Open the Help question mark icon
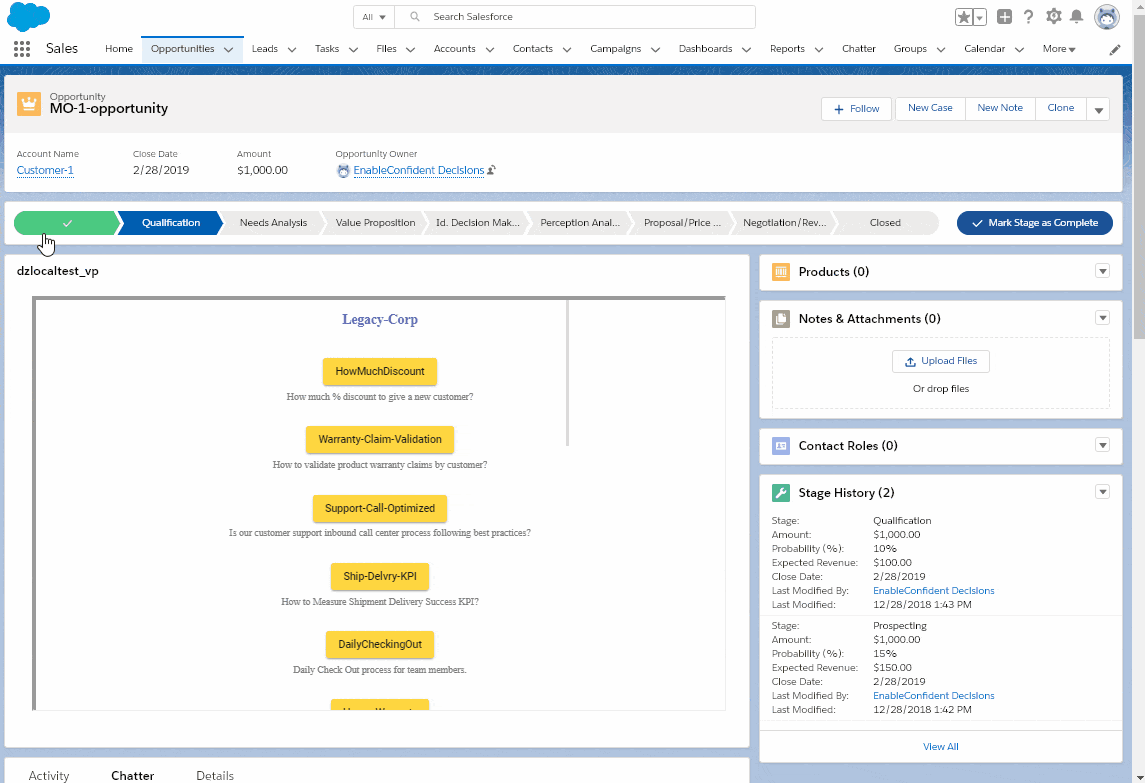 click(1029, 16)
